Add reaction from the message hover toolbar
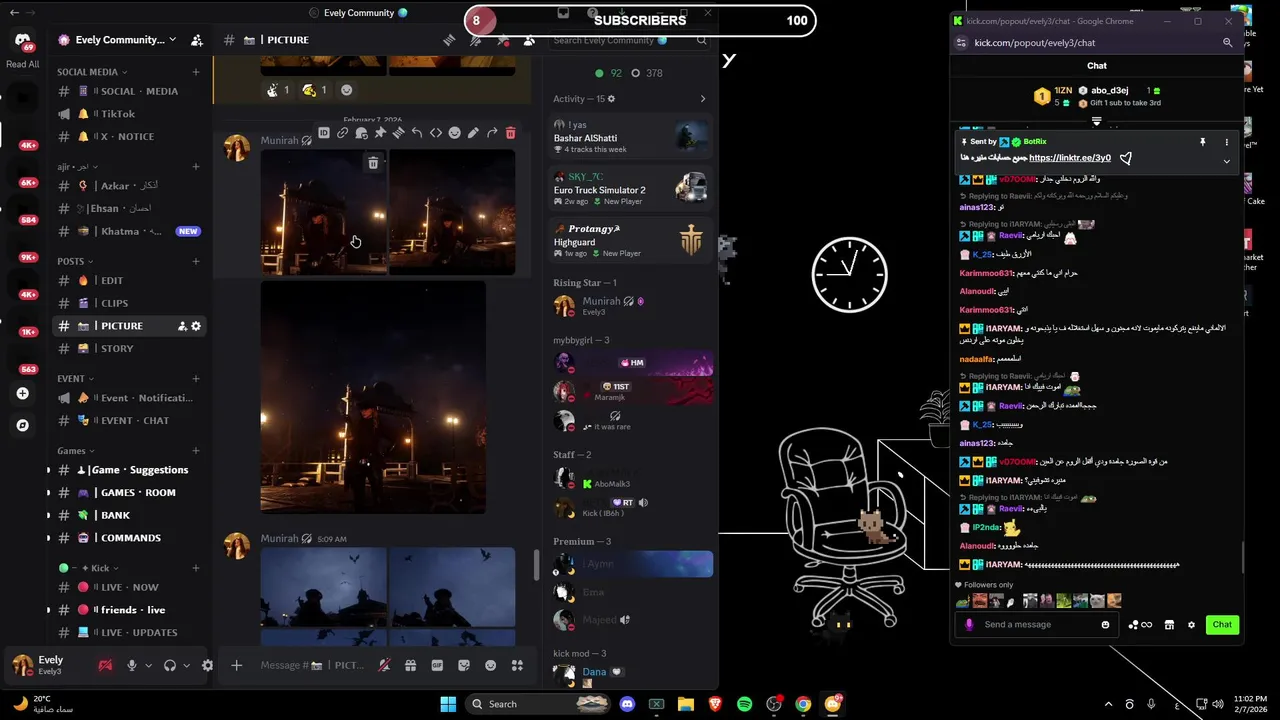The width and height of the screenshot is (1280, 720). pyautogui.click(x=454, y=133)
